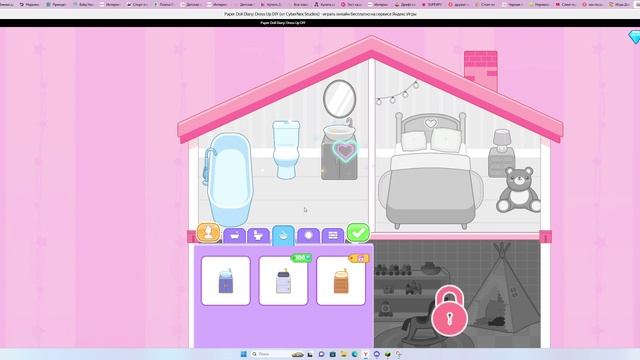Click the oval wall mirror
Image resolution: width=640 pixels, height=360 pixels.
point(340,99)
